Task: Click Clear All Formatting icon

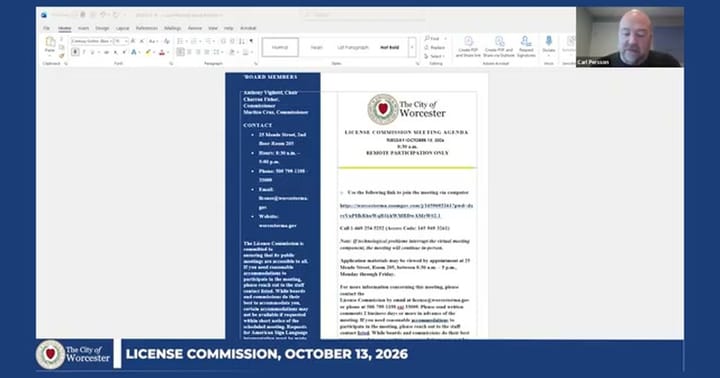Action: (166, 41)
